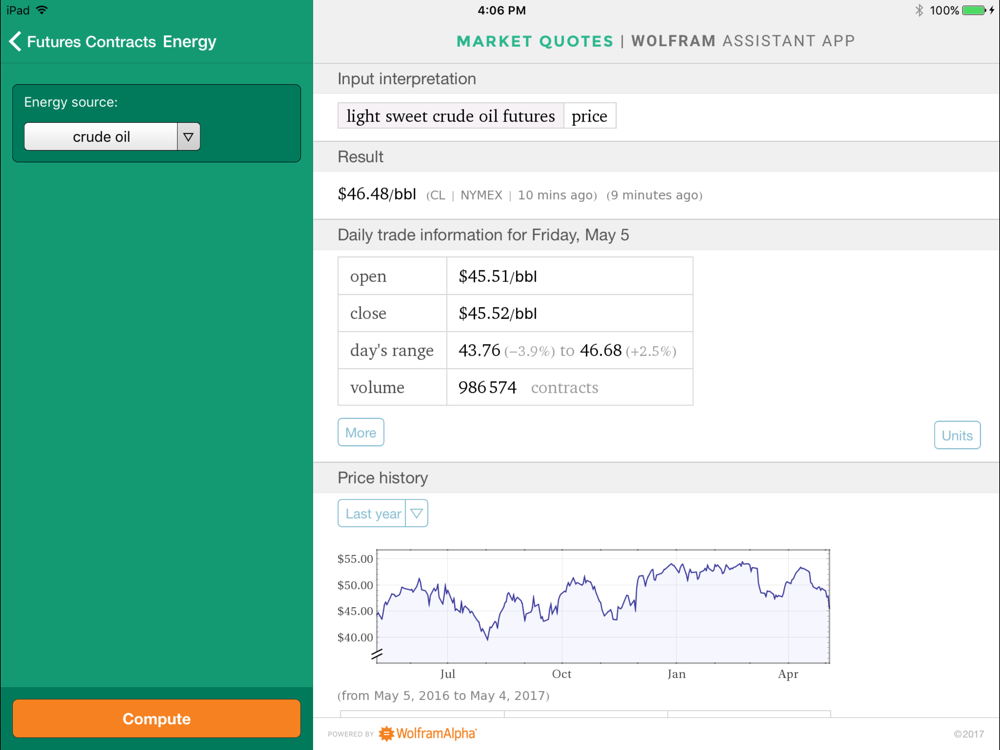The height and width of the screenshot is (750, 1000).
Task: Tap the '10 mins ago' quote delay label
Action: pos(557,195)
